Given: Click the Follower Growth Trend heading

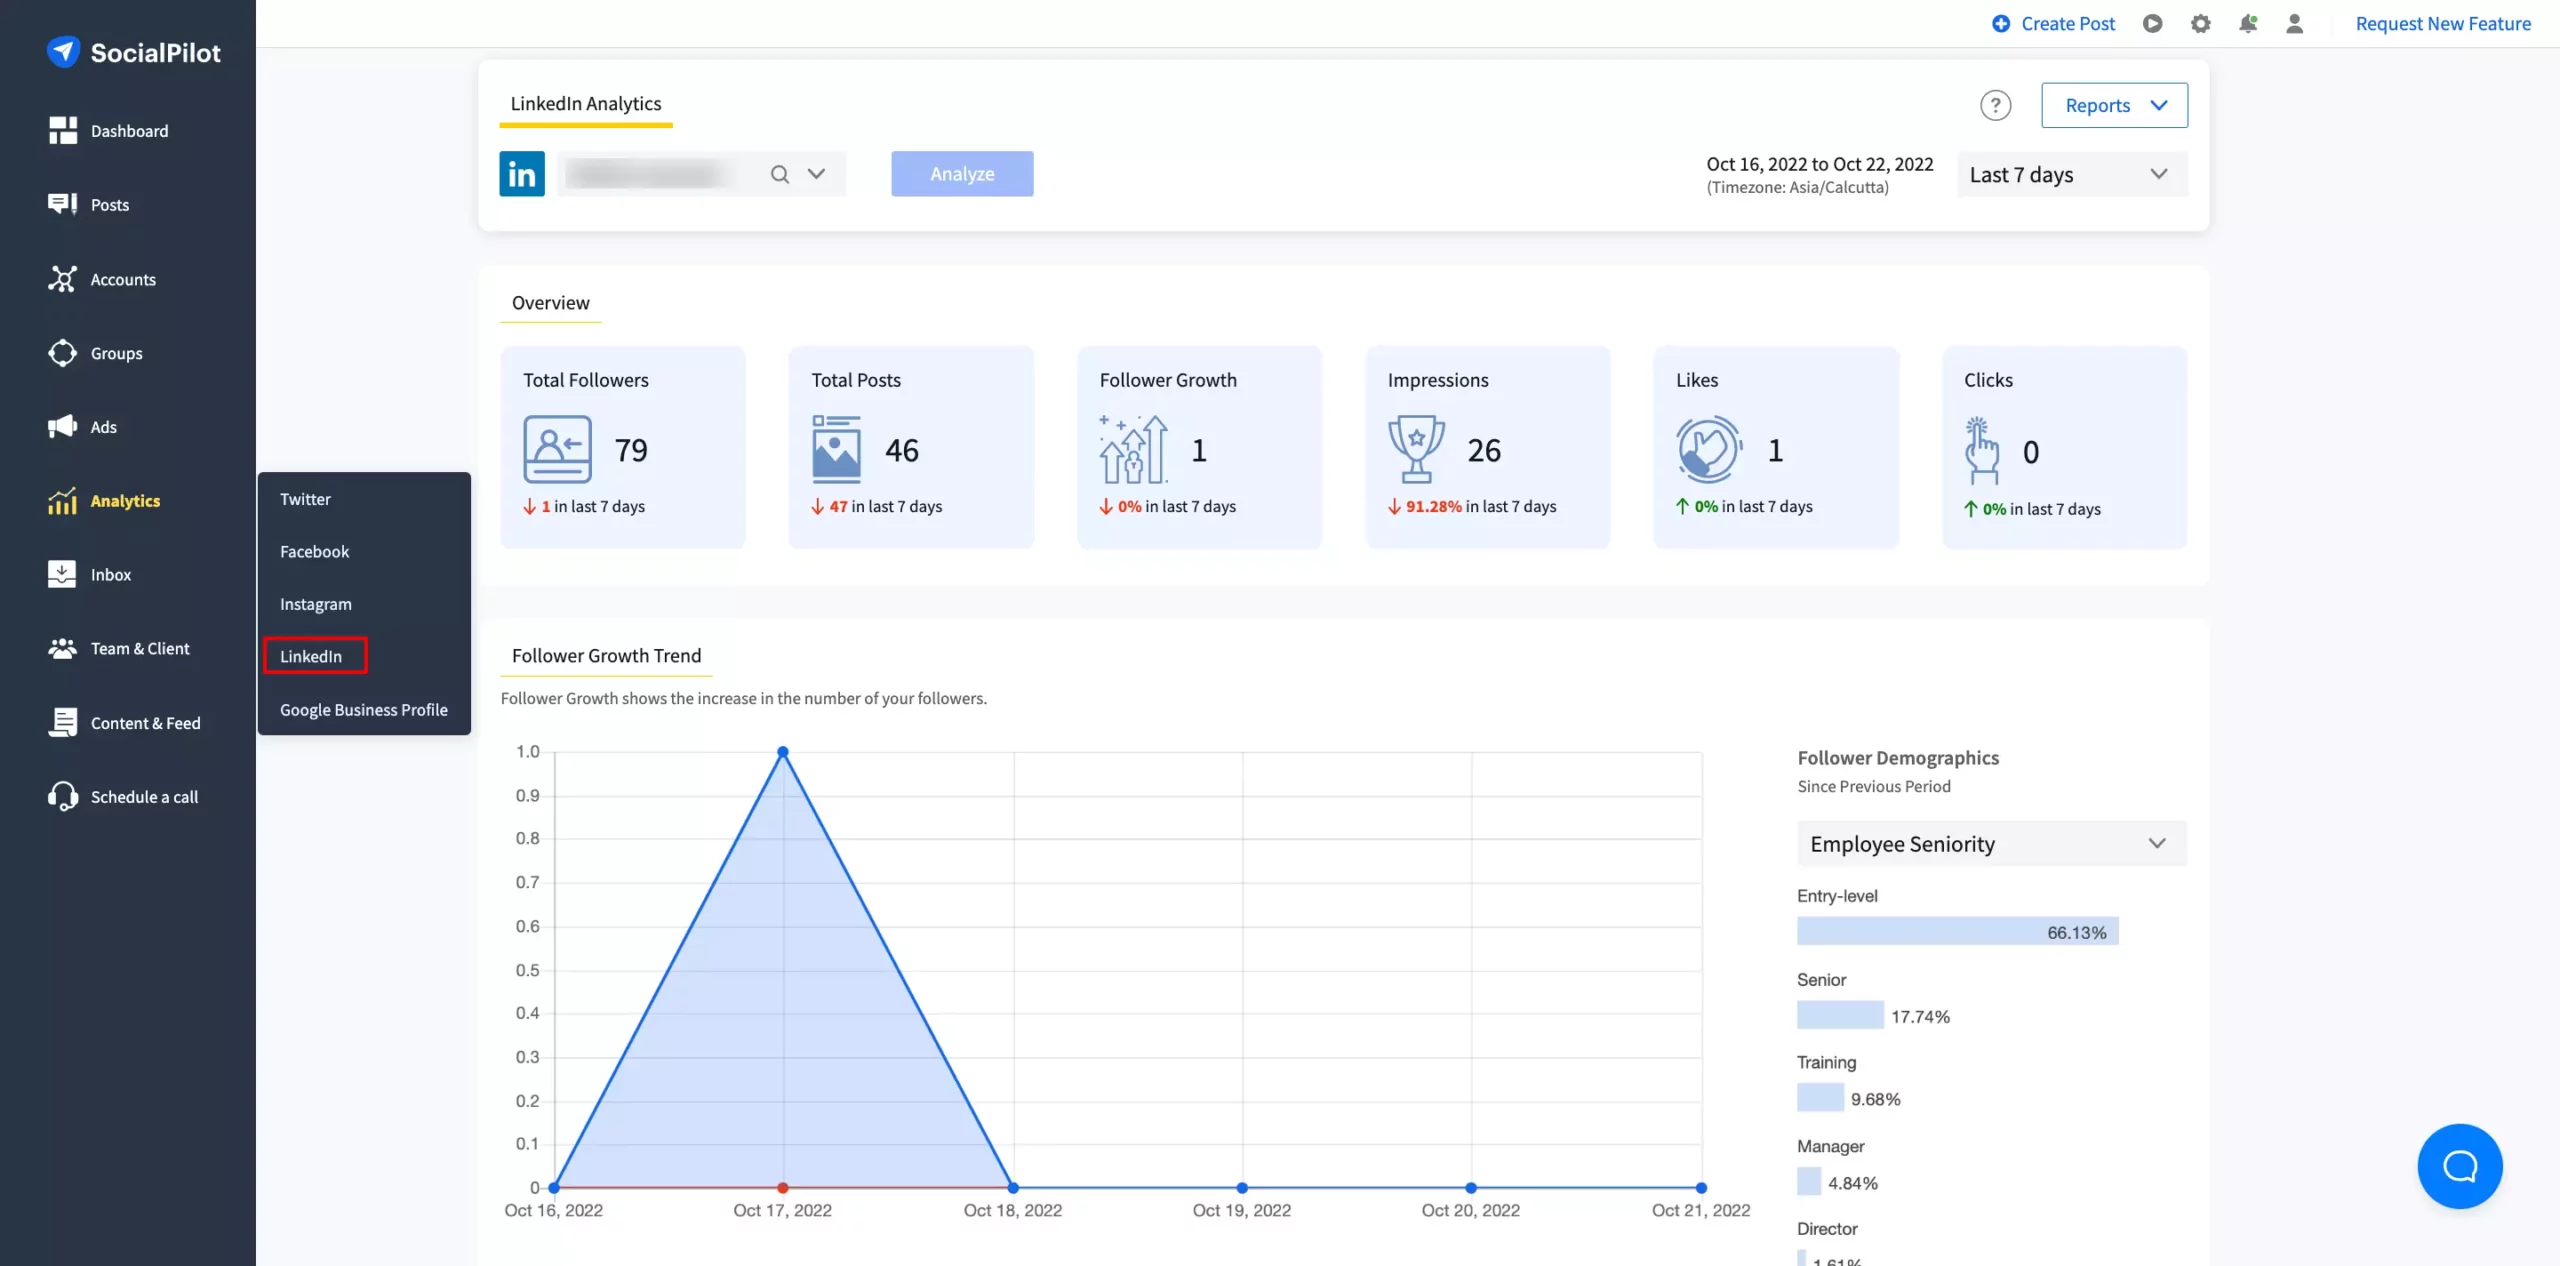Looking at the screenshot, I should pyautogui.click(x=606, y=656).
